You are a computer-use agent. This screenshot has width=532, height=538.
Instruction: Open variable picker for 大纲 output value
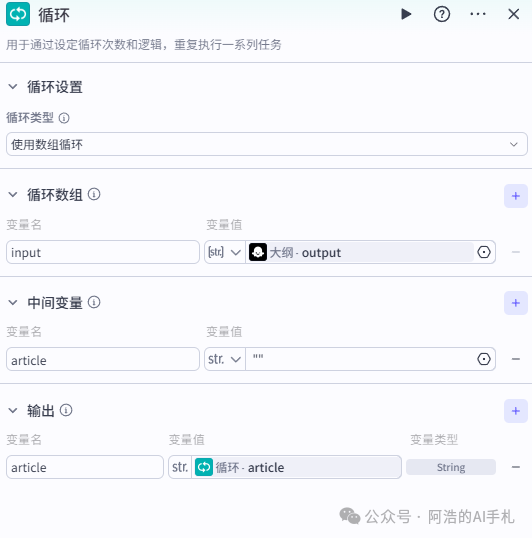tap(484, 252)
